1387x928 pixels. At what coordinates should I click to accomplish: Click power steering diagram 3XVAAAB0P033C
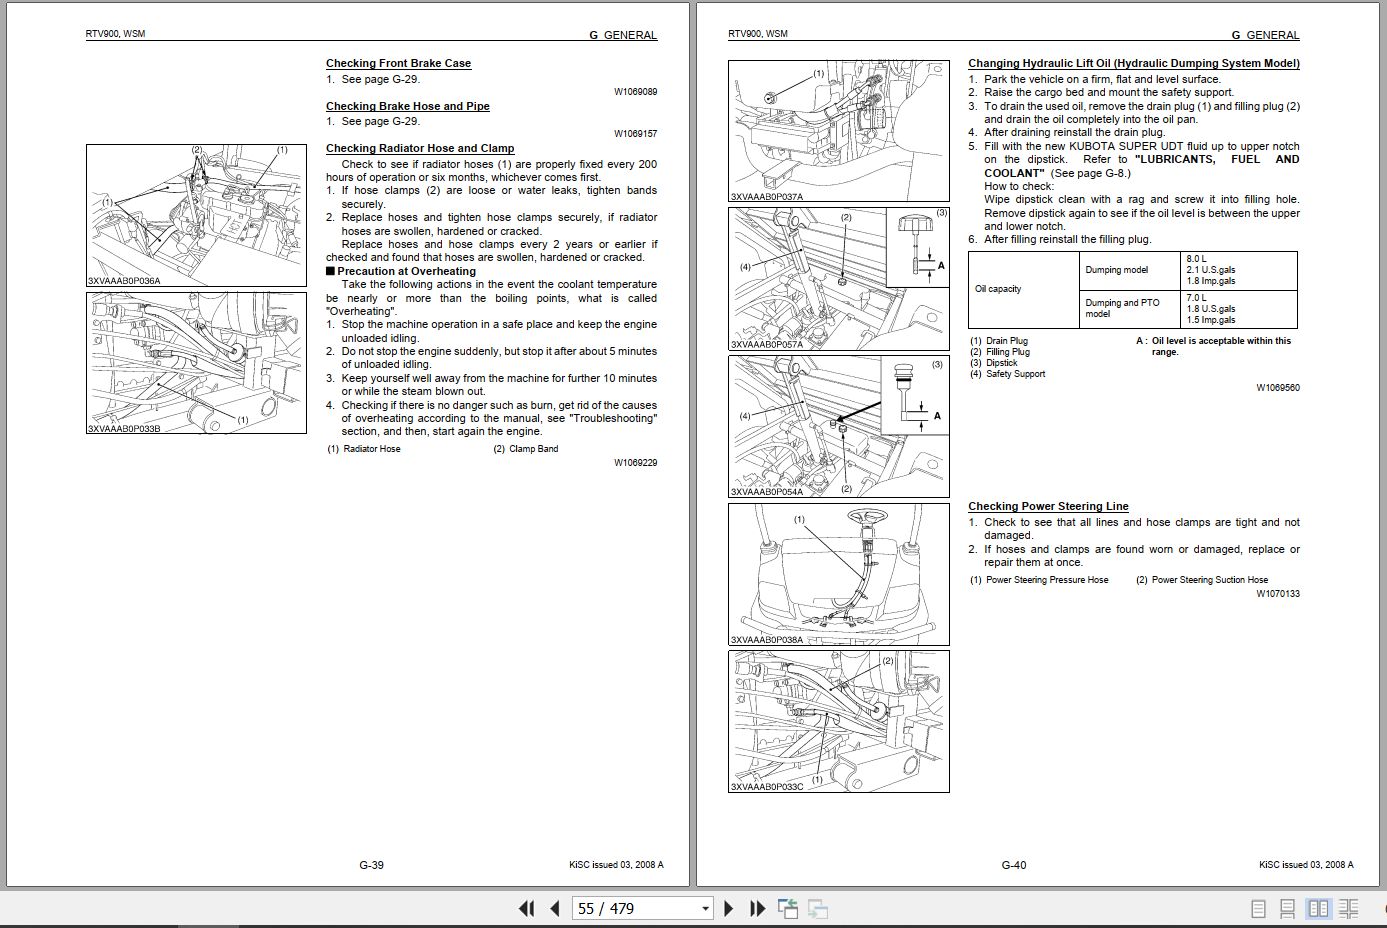pyautogui.click(x=838, y=721)
